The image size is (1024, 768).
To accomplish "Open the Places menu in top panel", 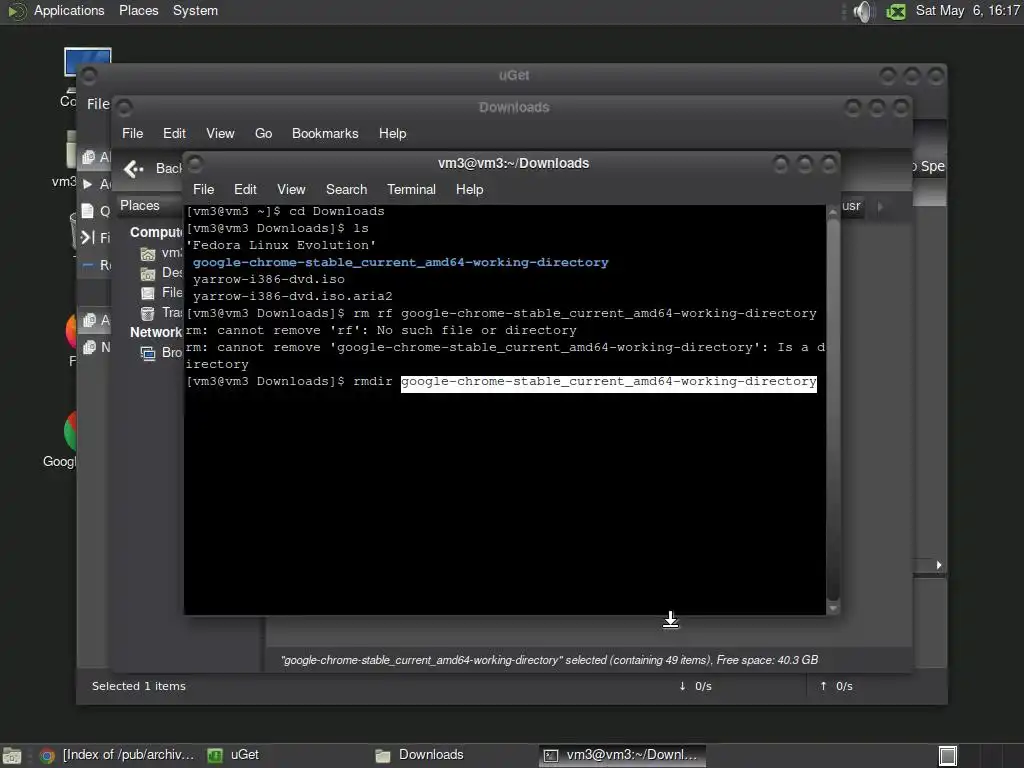I will 138,10.
